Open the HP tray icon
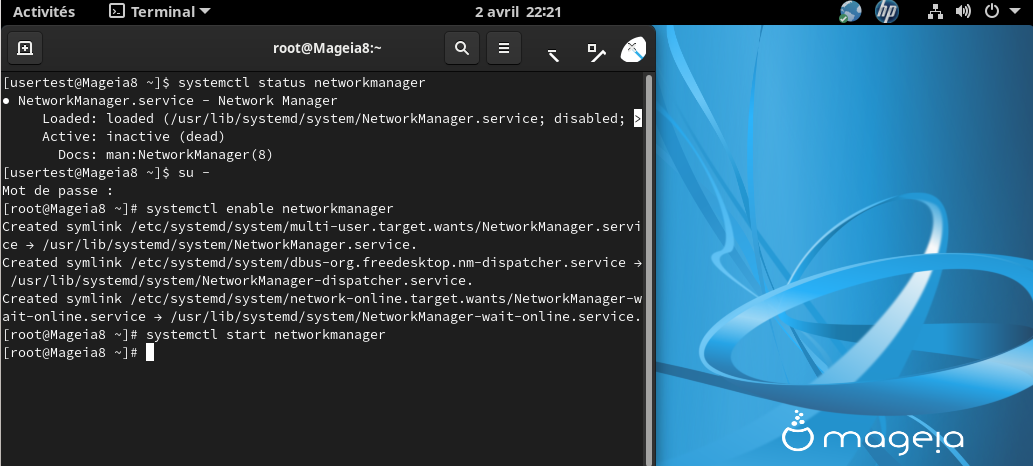Image resolution: width=1033 pixels, height=466 pixels. coord(887,11)
